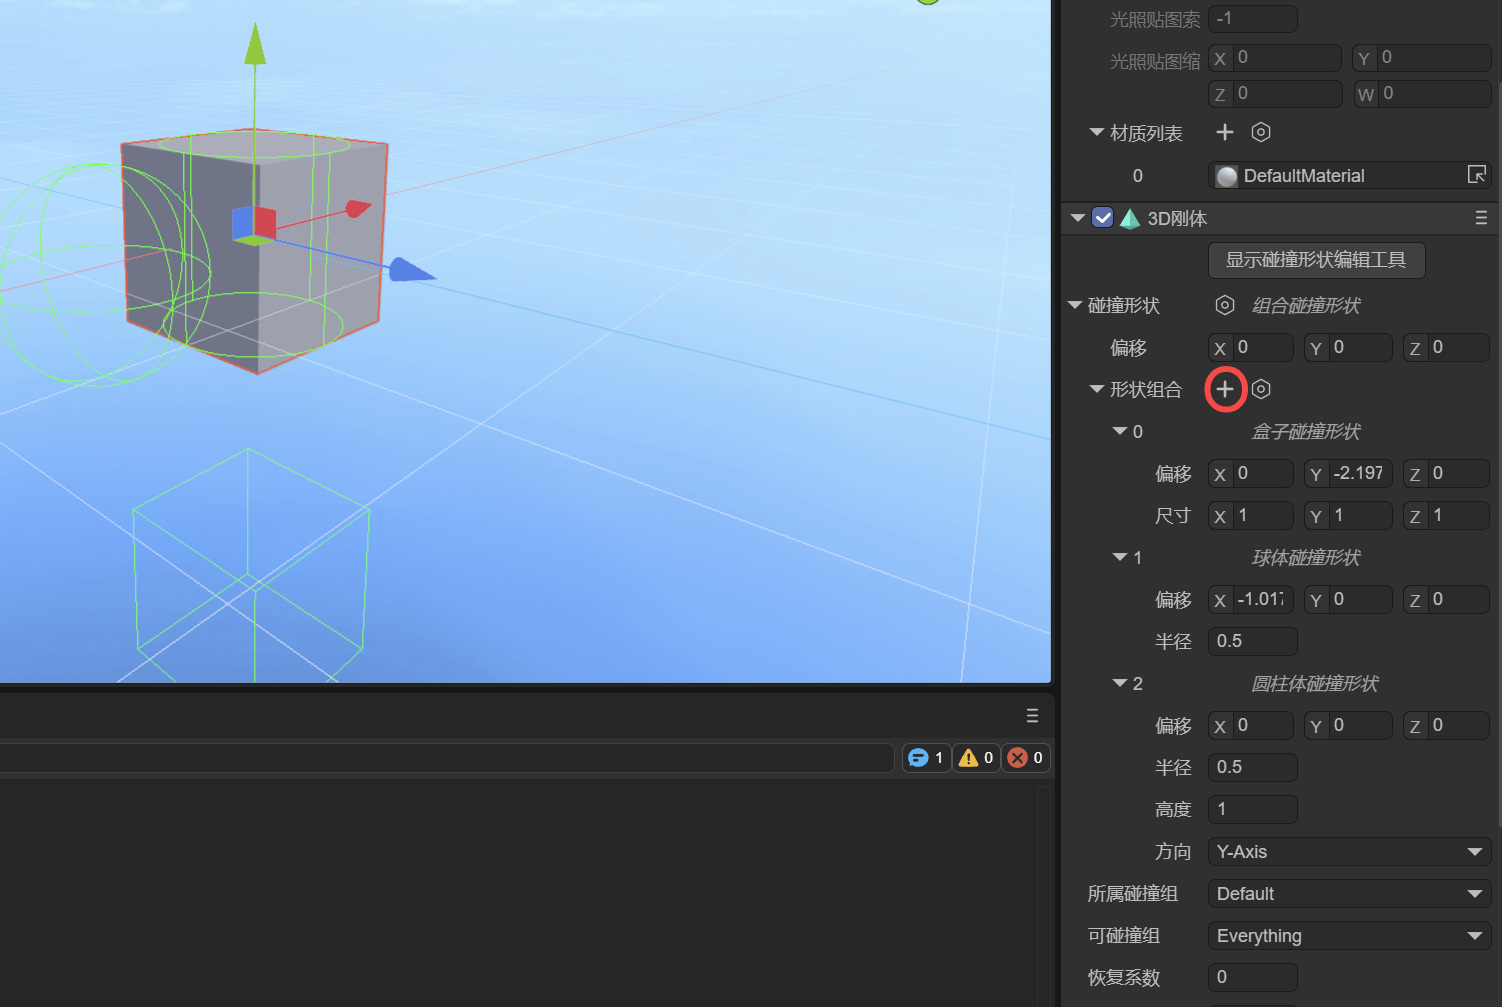Toggle the 3D刚体 component checkbox
Screen dimensions: 1502x1007
coord(1103,218)
